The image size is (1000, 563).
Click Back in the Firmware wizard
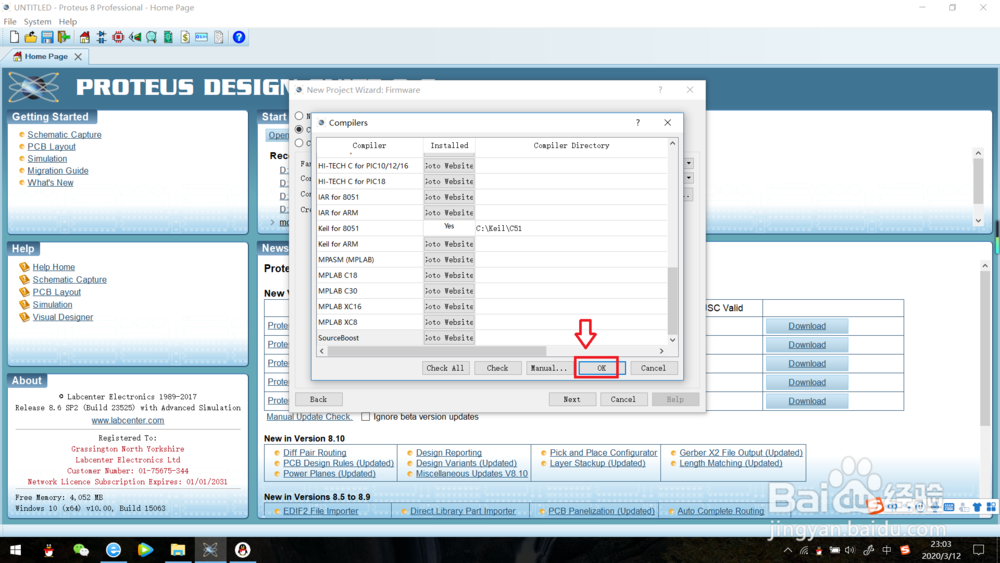(x=318, y=399)
